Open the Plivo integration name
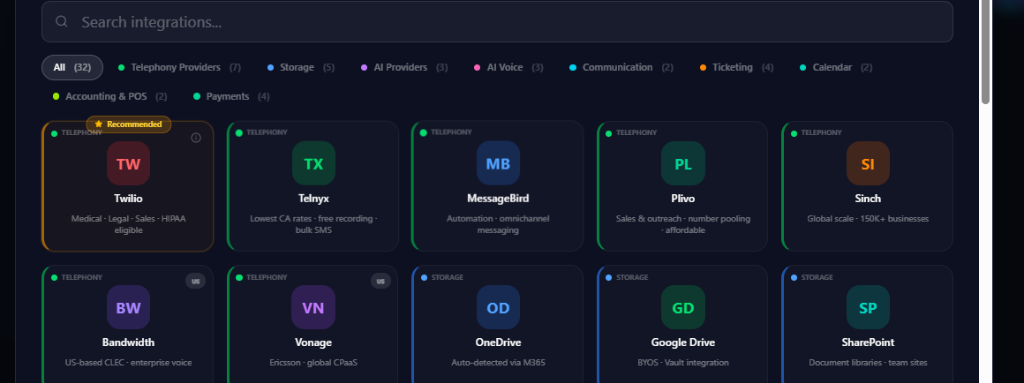This screenshot has width=1024, height=383. pyautogui.click(x=683, y=199)
